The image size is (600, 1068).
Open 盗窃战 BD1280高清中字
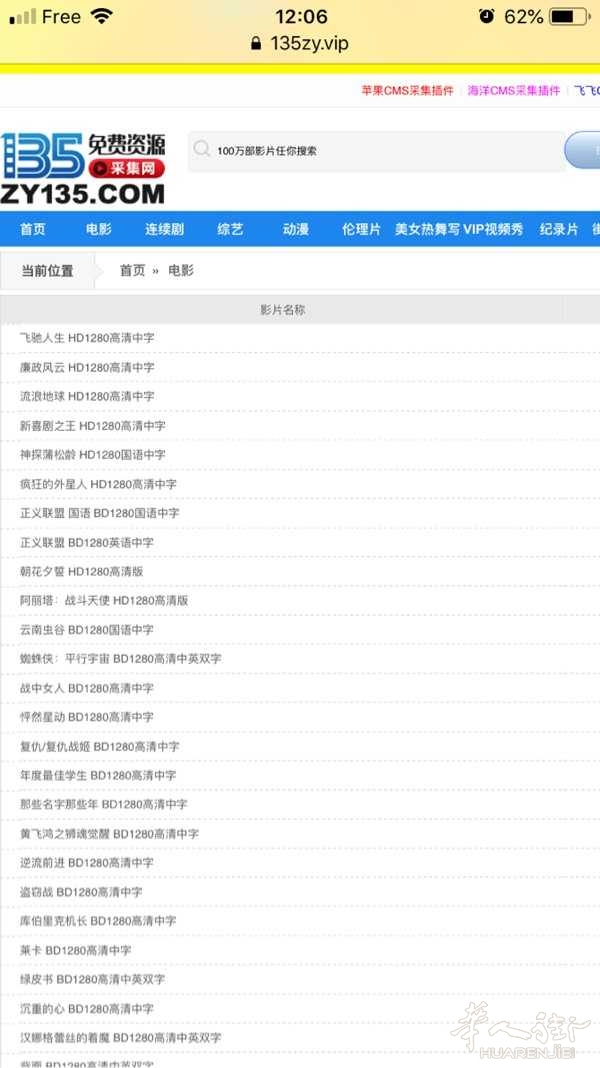point(81,892)
